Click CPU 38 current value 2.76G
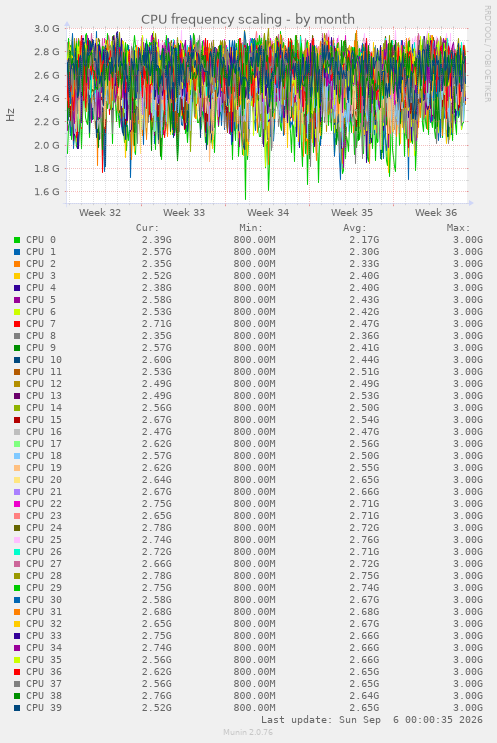497x743 pixels. coord(157,696)
